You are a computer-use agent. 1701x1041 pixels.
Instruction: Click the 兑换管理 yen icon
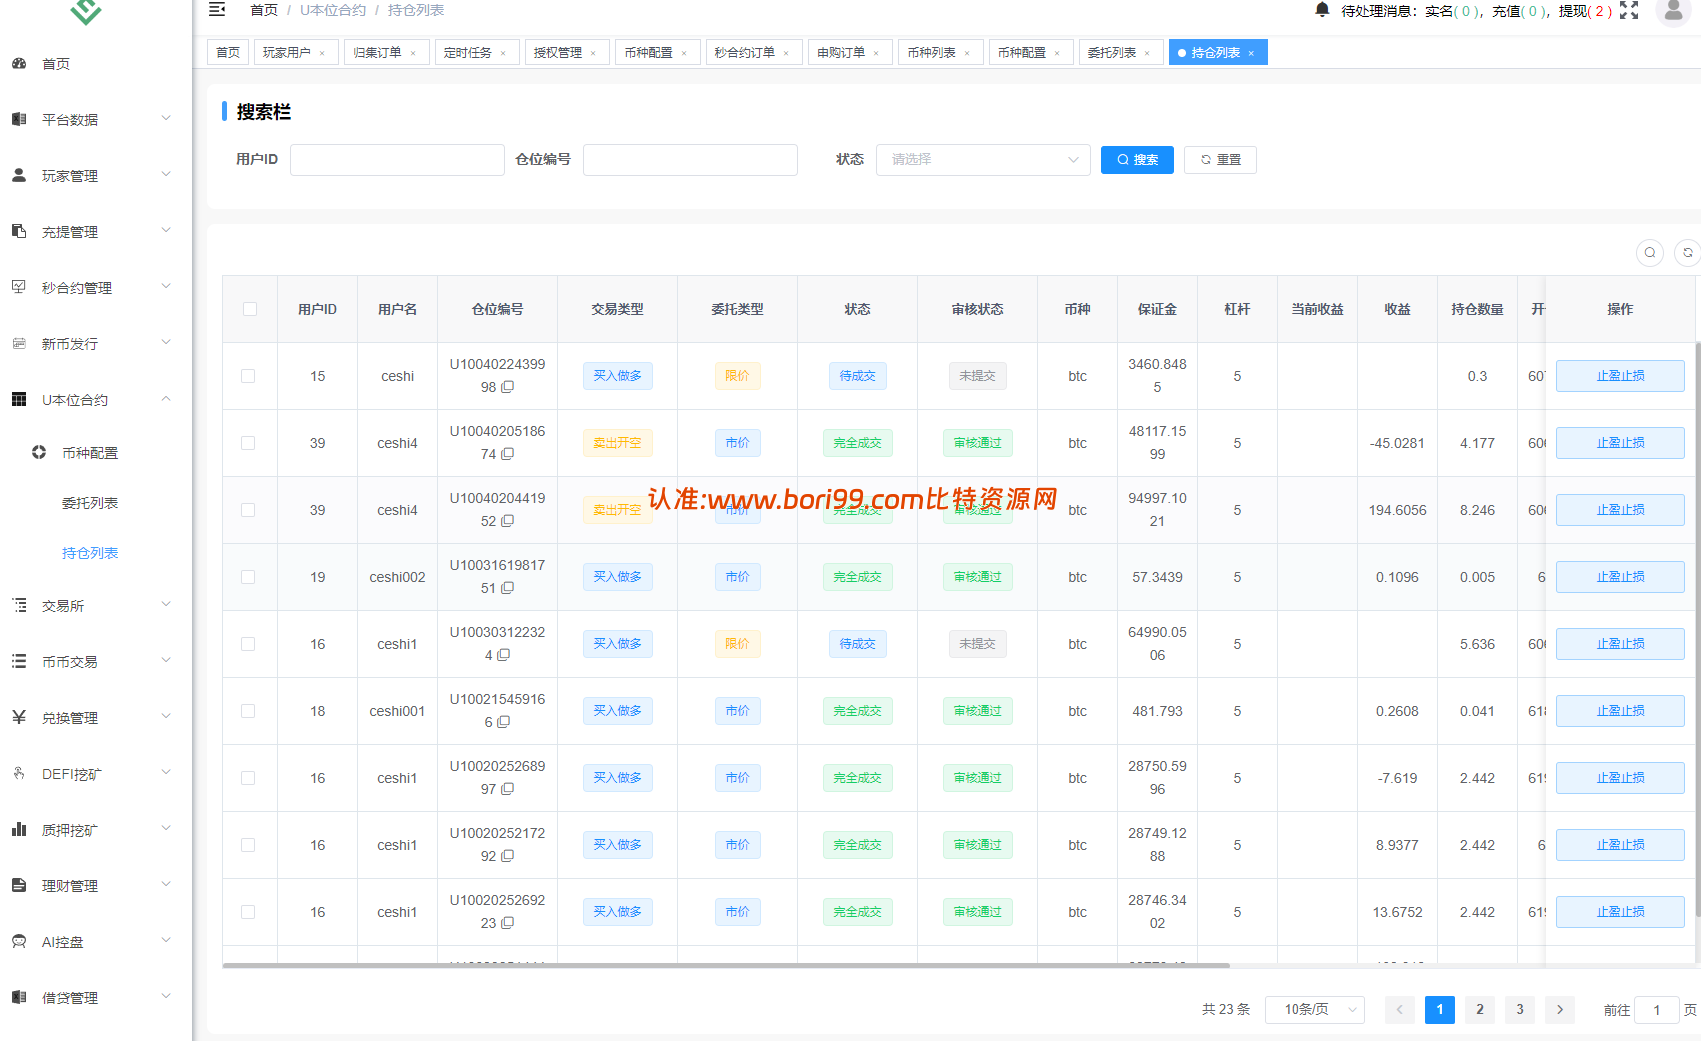19,717
